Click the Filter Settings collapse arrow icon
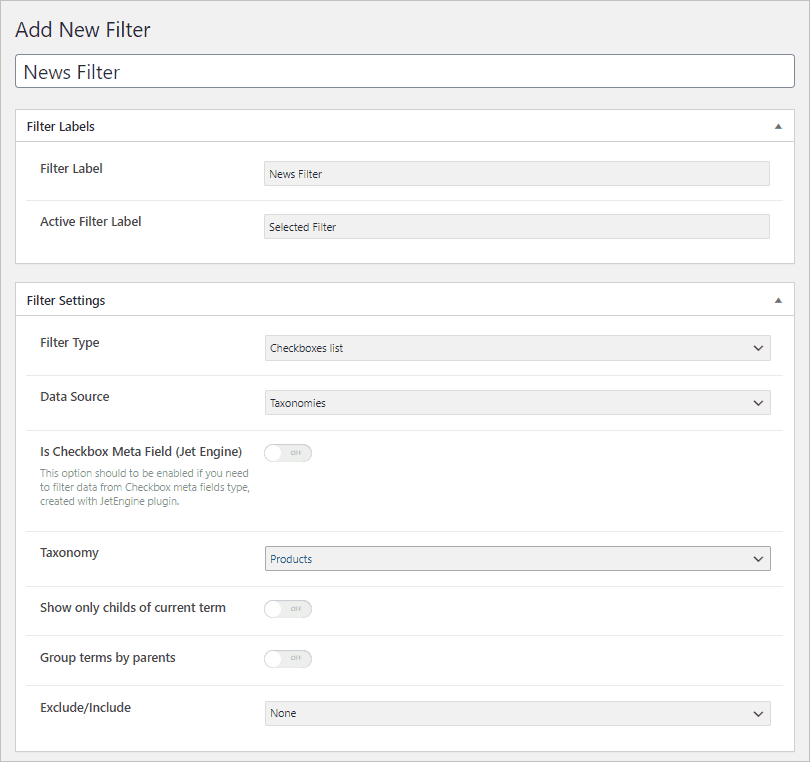 click(779, 300)
